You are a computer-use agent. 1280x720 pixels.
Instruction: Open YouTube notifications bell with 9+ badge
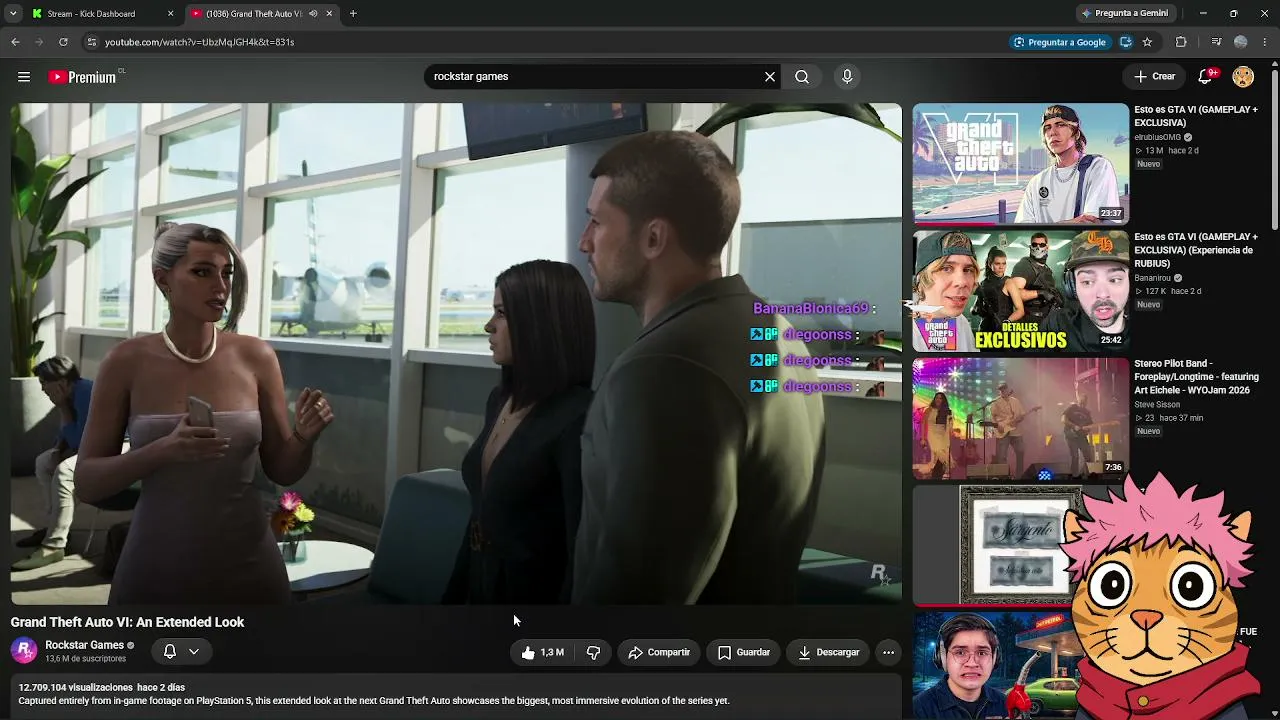coord(1206,77)
